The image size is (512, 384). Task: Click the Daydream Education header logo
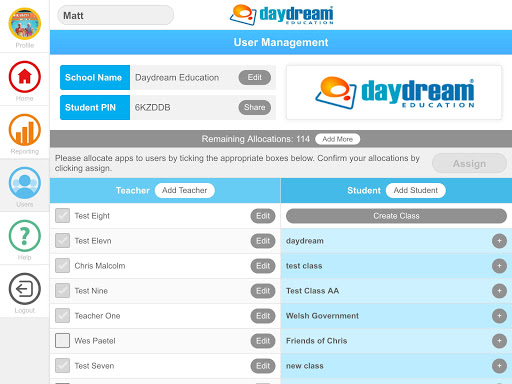[x=282, y=15]
